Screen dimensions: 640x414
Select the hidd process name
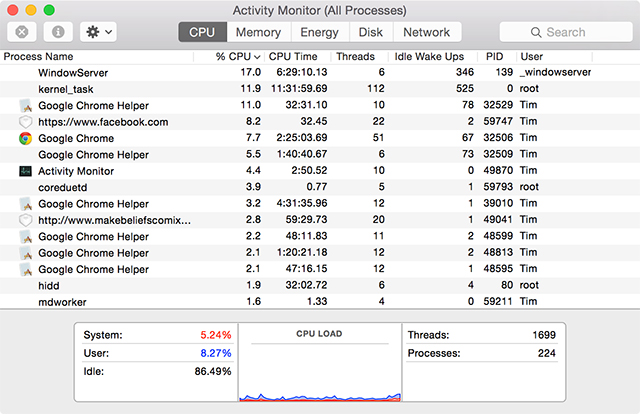coord(49,285)
